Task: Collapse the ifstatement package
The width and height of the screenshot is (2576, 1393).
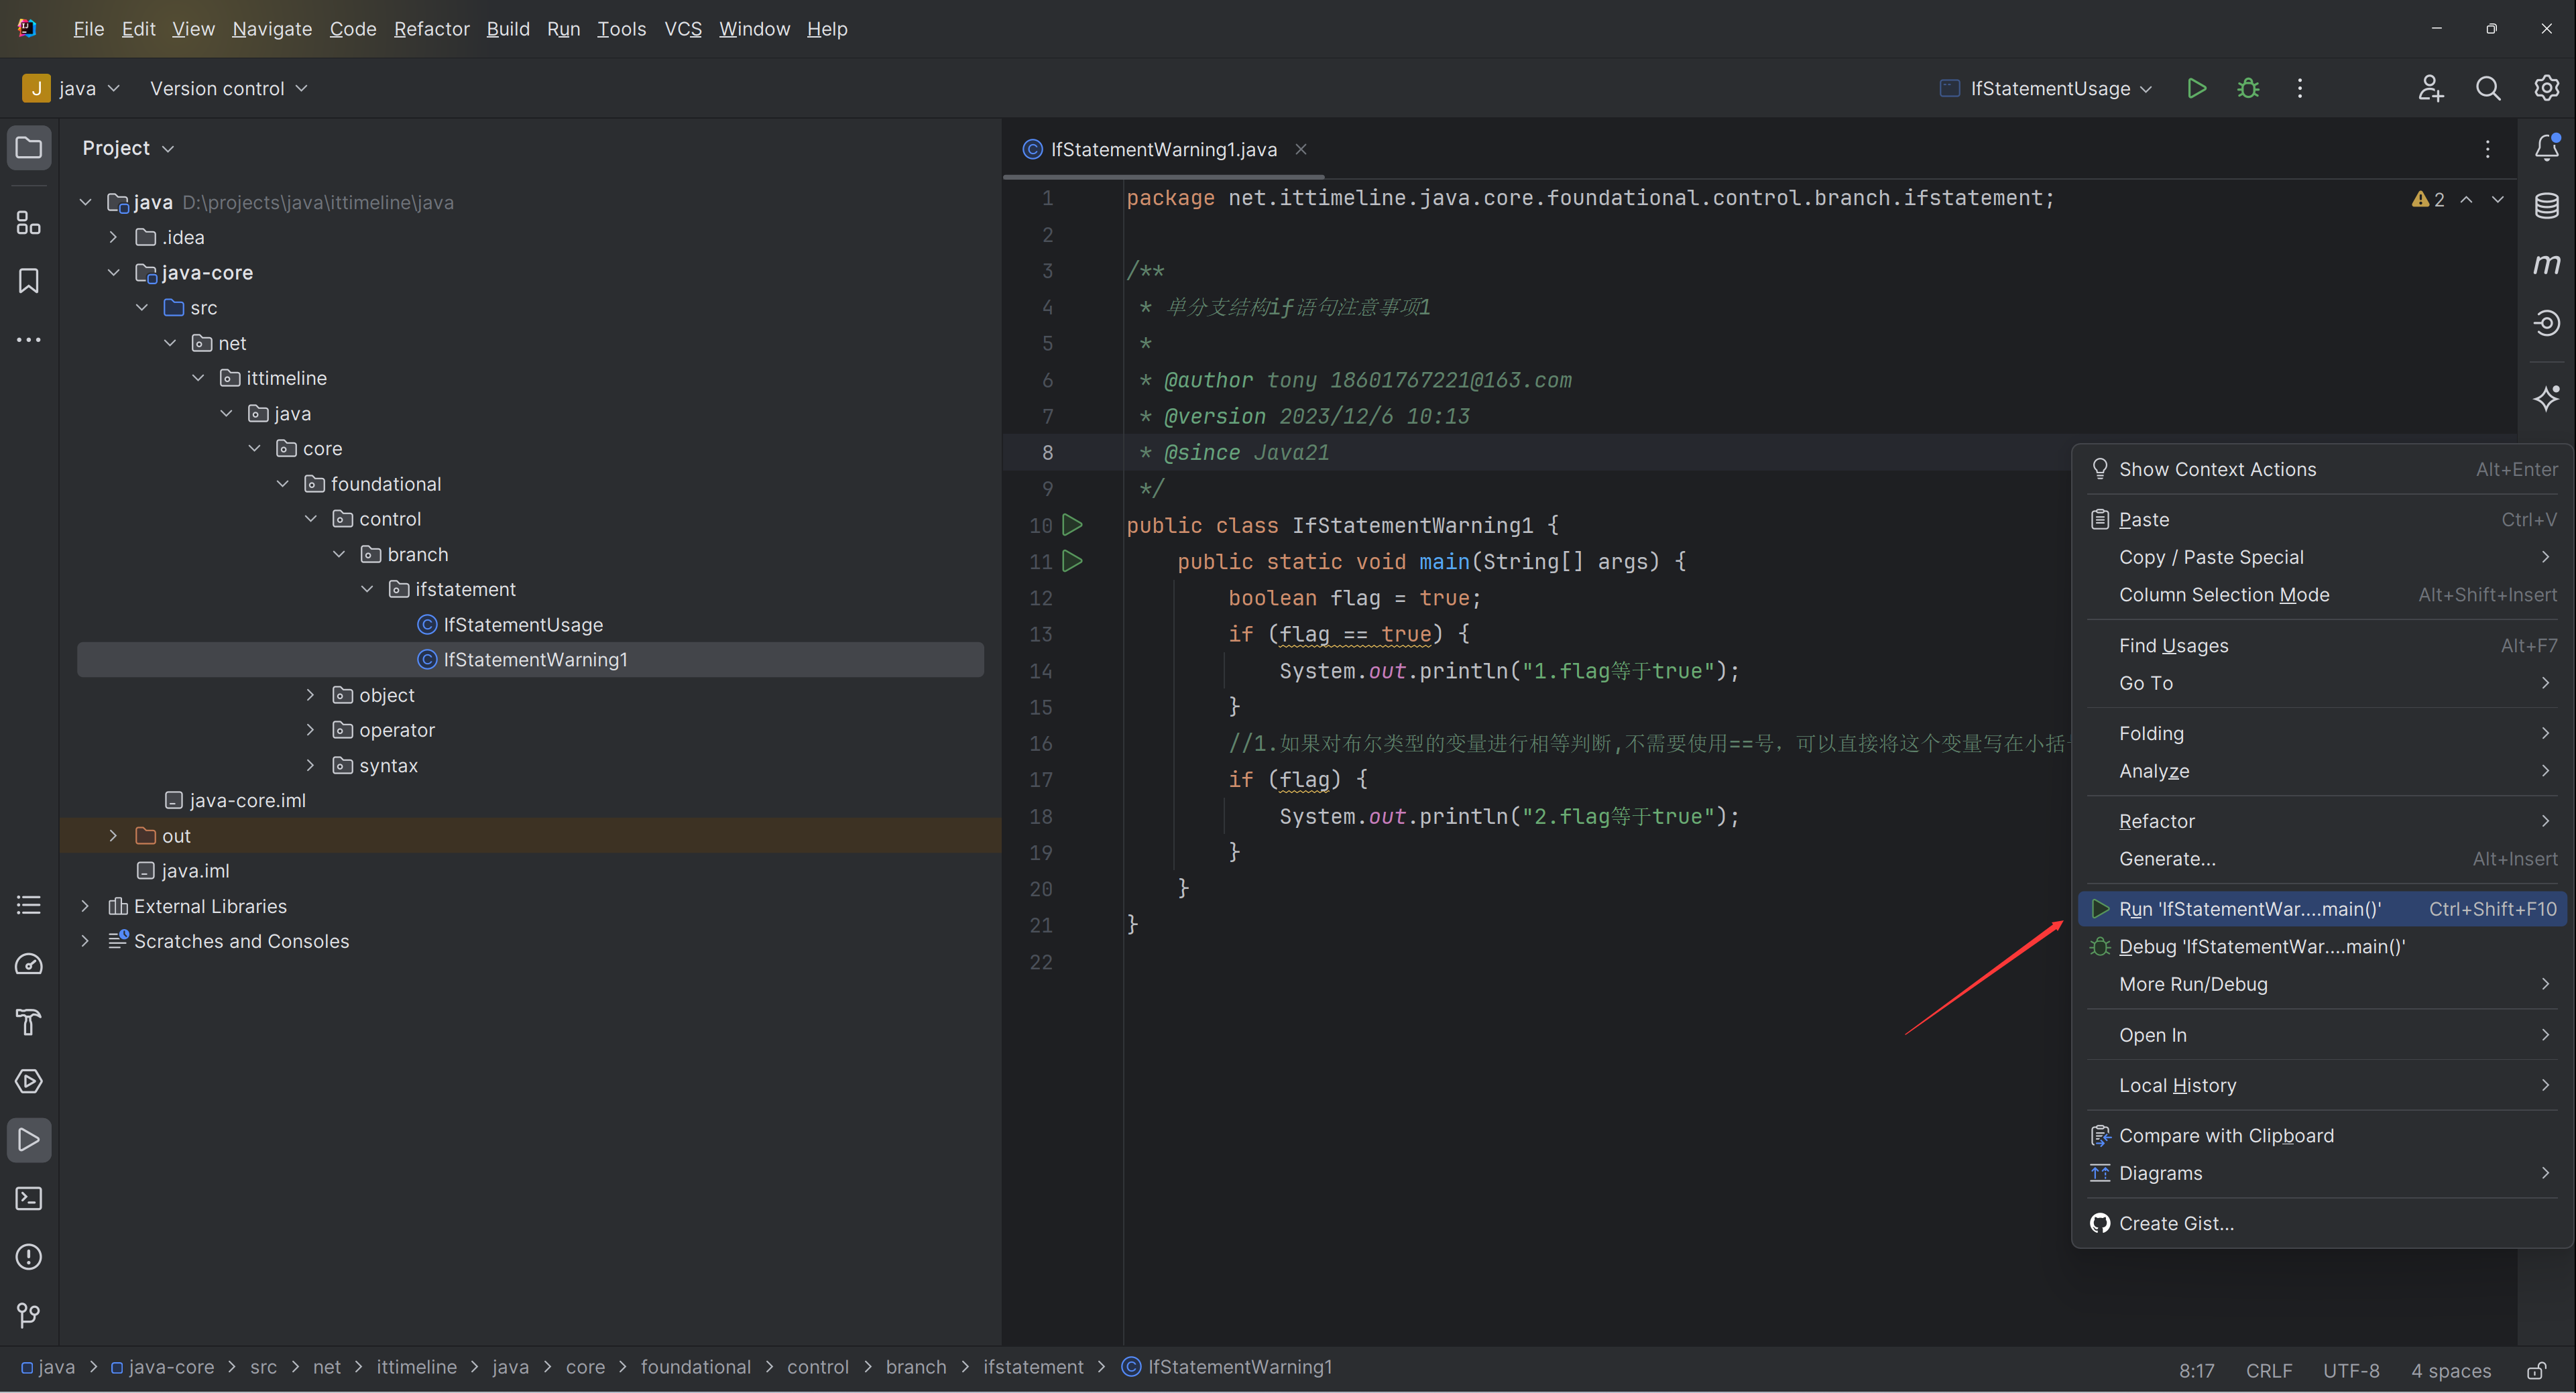Action: pos(367,589)
